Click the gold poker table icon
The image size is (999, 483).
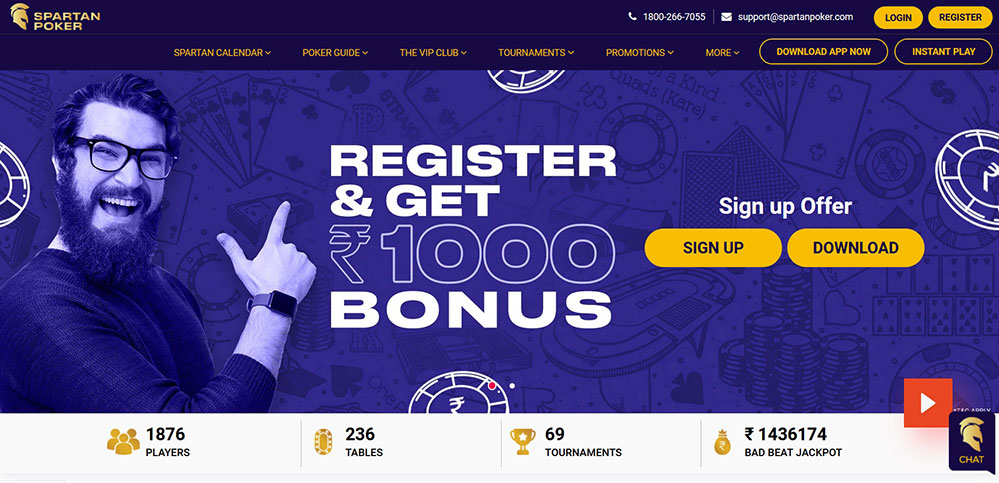(323, 442)
